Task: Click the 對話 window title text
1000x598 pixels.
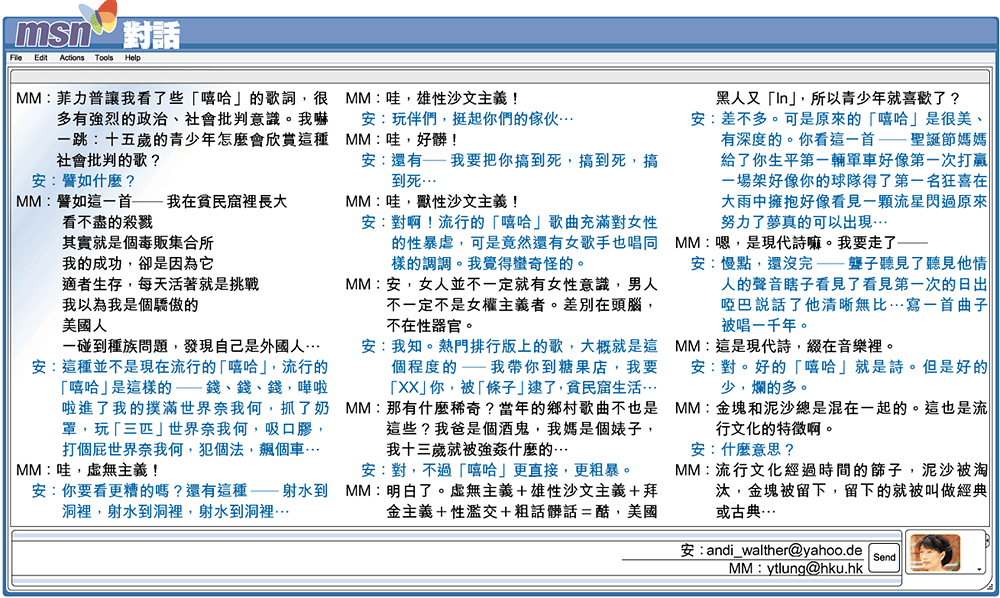Action: click(x=152, y=37)
